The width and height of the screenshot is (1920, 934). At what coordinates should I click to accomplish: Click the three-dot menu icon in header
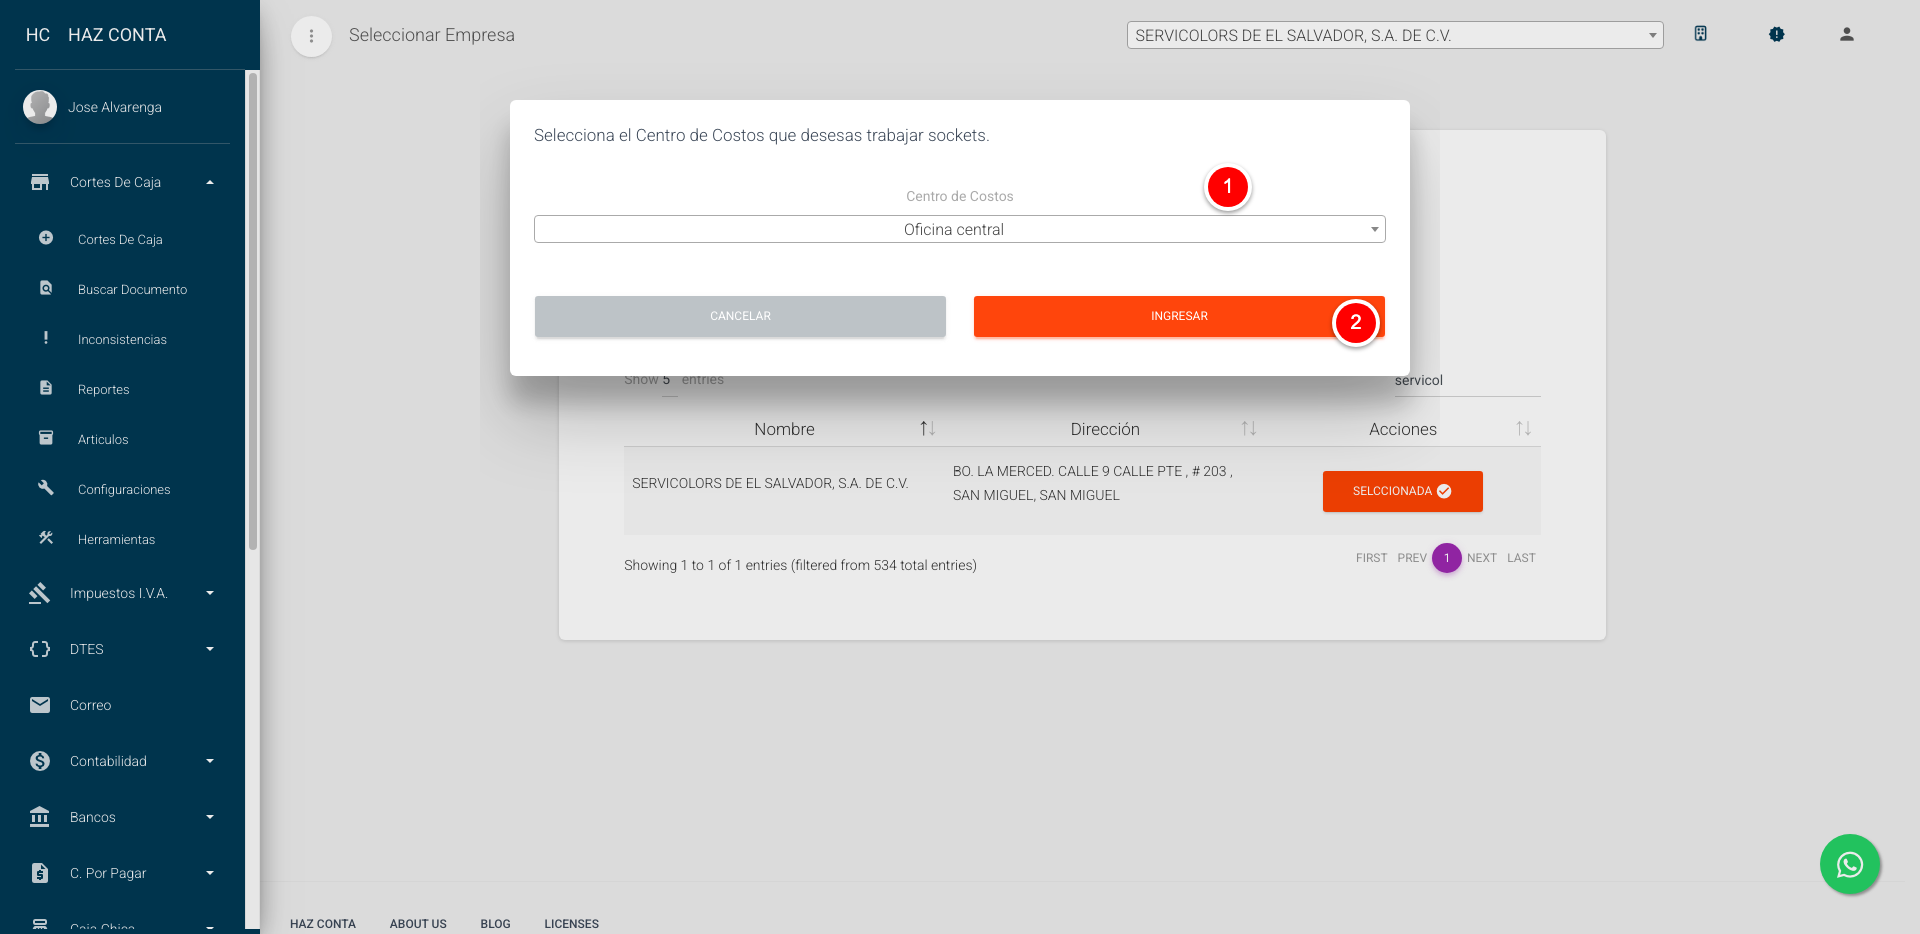coord(311,36)
